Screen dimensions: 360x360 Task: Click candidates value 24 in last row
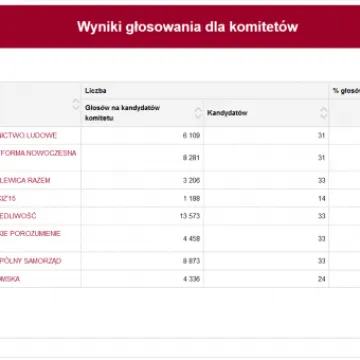321,279
